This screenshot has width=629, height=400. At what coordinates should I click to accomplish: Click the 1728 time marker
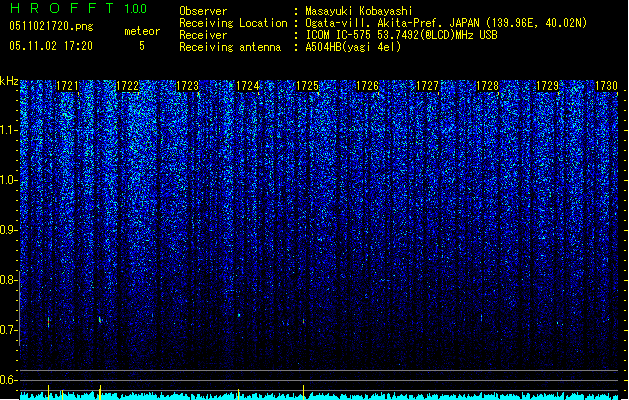(487, 86)
